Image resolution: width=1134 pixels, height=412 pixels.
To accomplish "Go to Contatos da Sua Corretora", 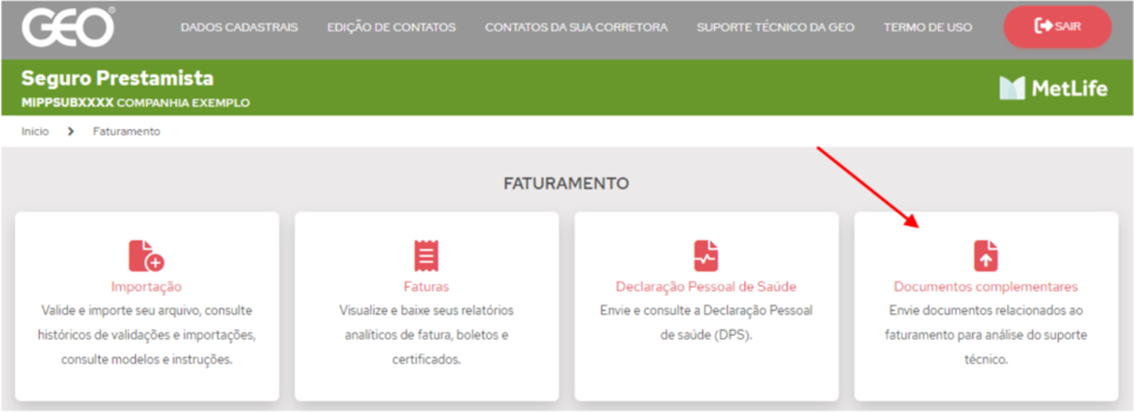I will point(576,27).
